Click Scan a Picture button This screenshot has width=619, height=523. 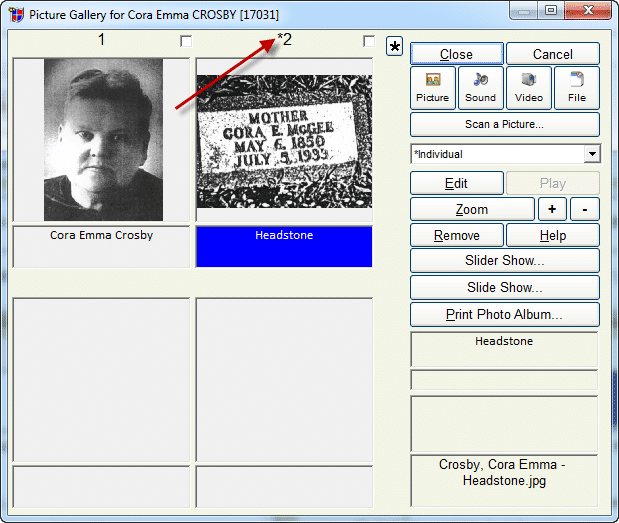click(x=504, y=124)
